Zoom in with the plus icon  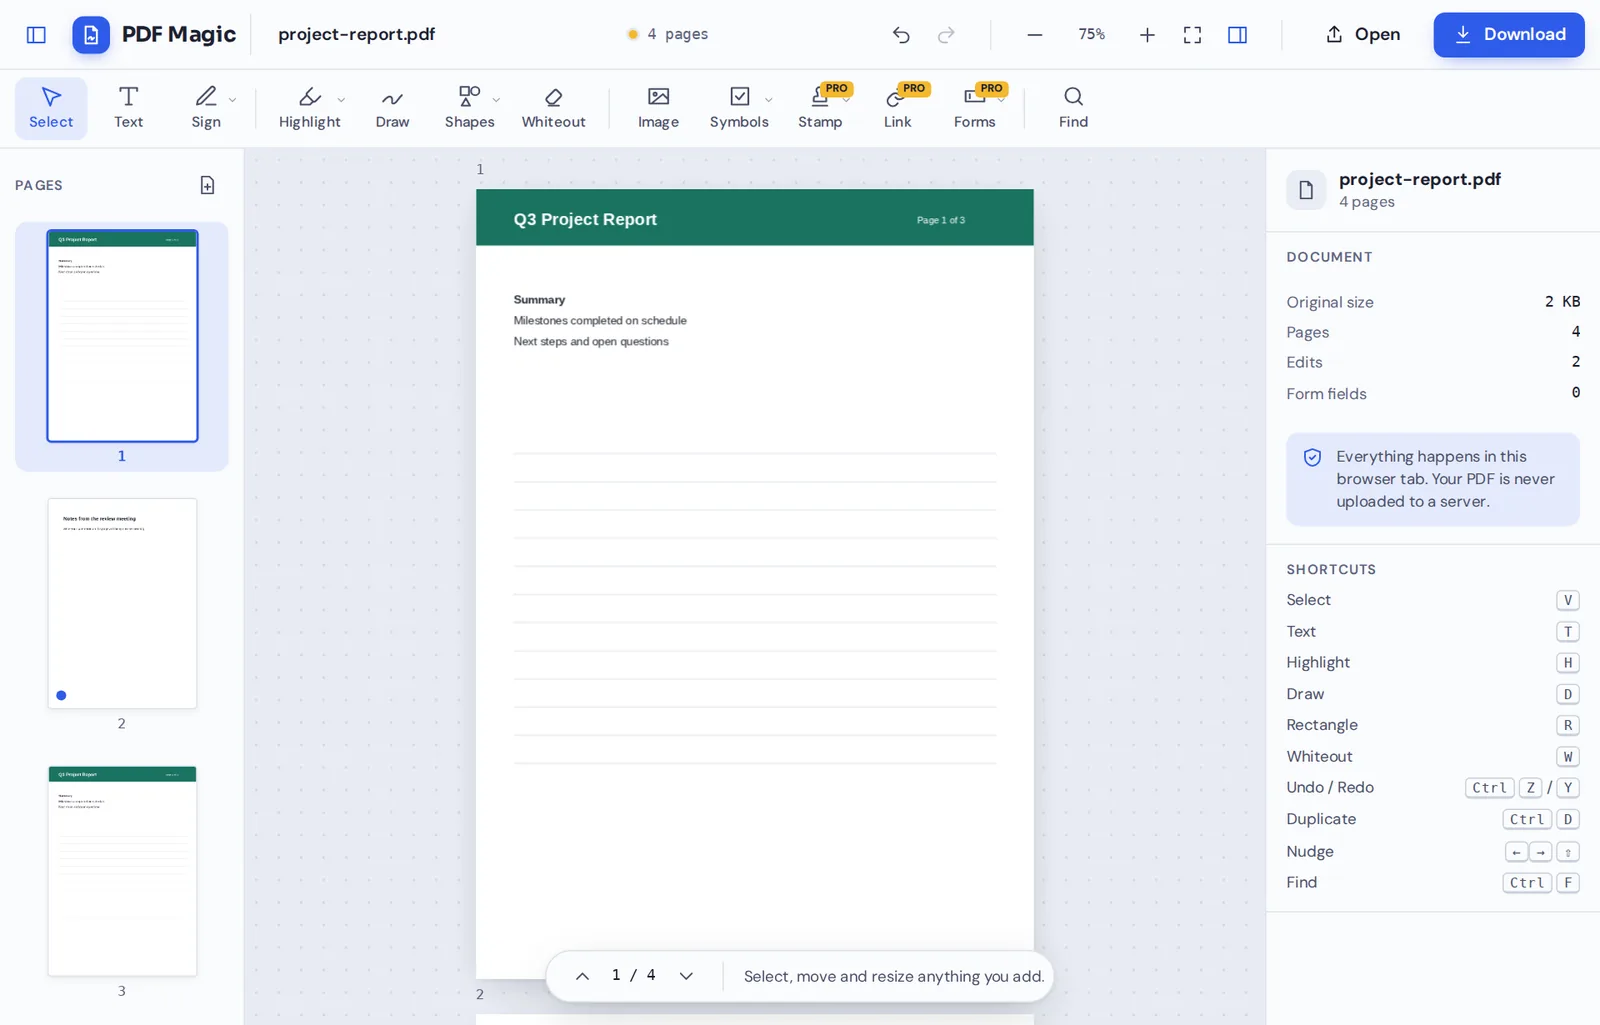1147,35
